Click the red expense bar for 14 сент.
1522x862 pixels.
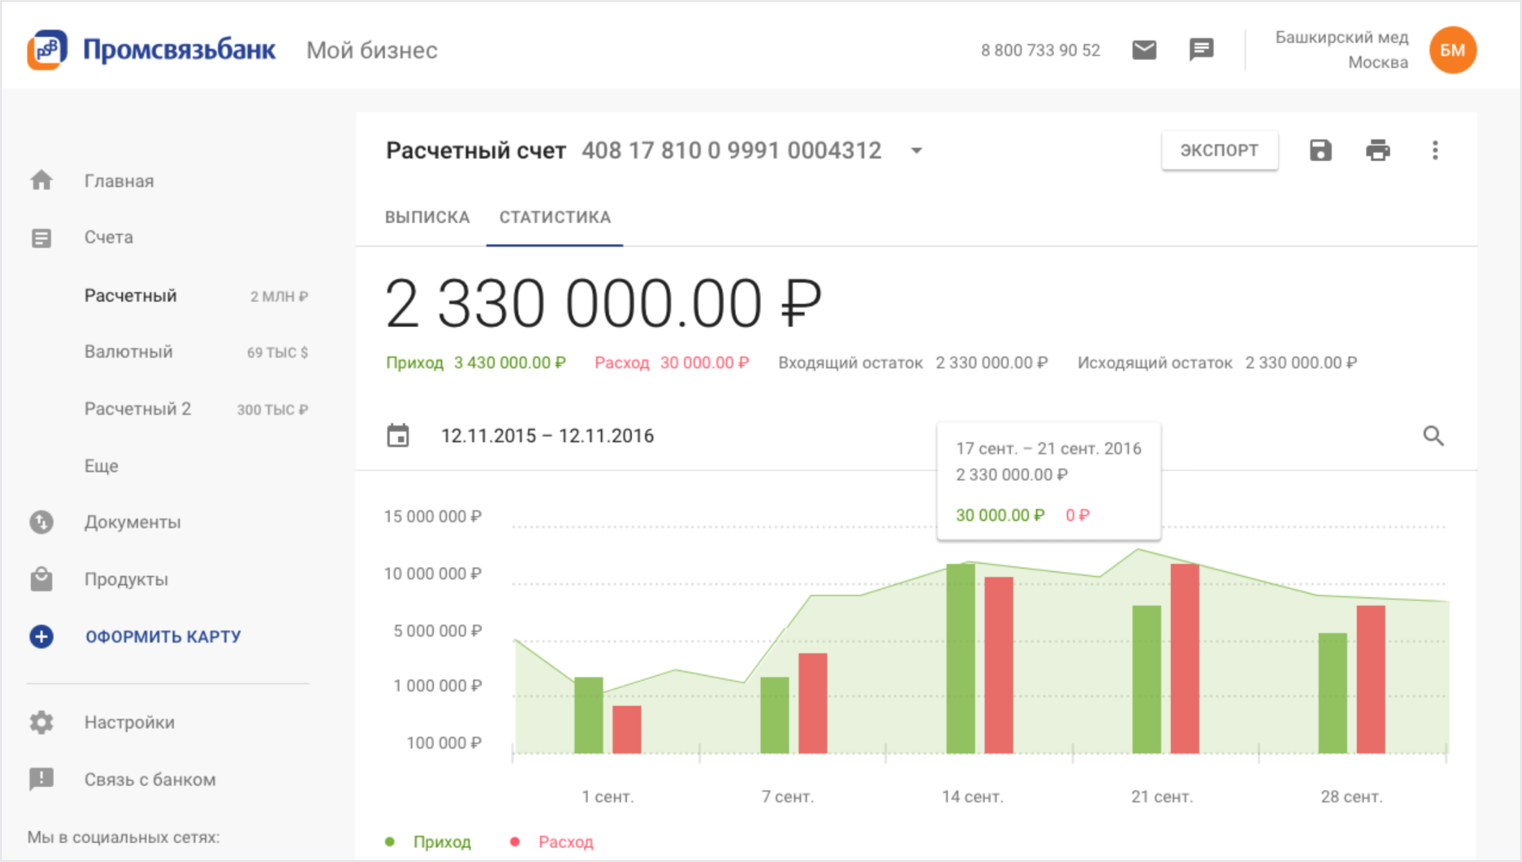click(999, 665)
